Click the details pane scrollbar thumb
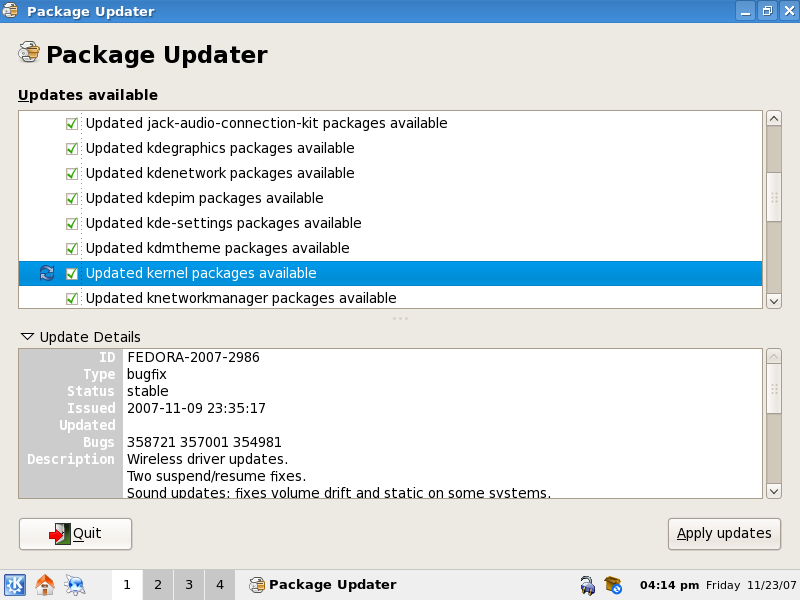The image size is (800, 600). (x=774, y=389)
